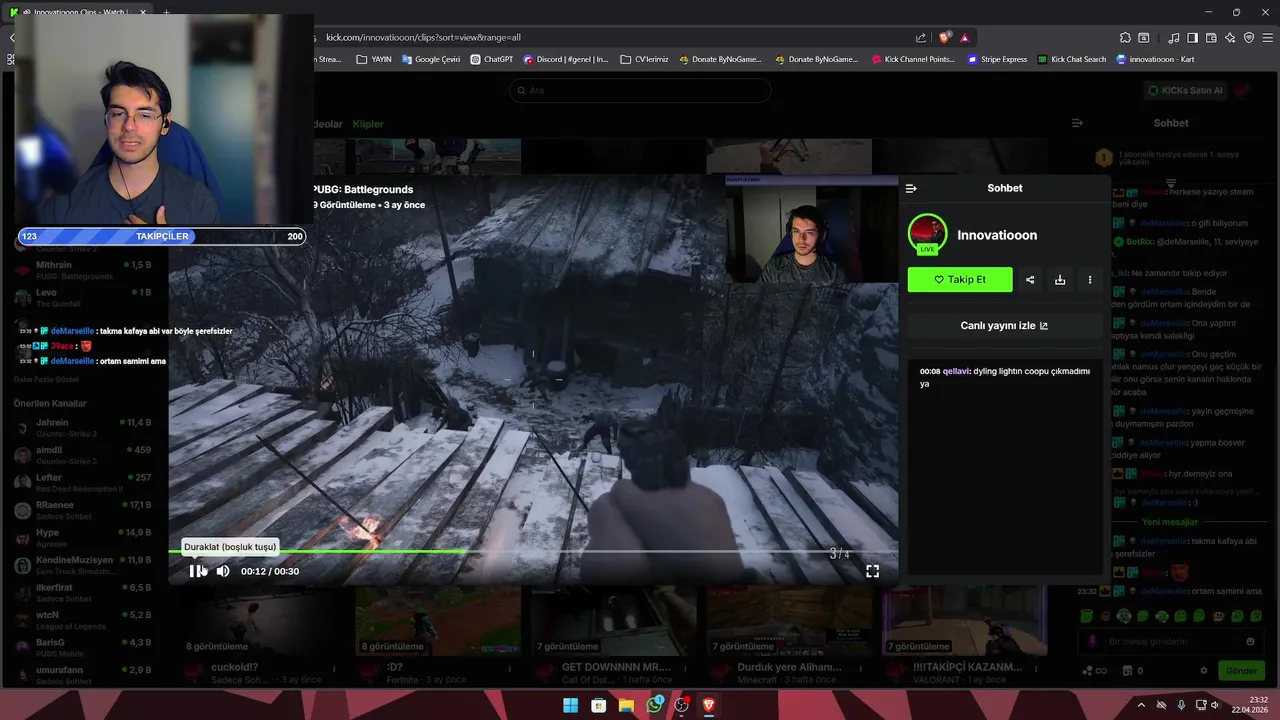Open Brave Wallet icon
Viewport: 1280px width, 720px height.
[1211, 38]
